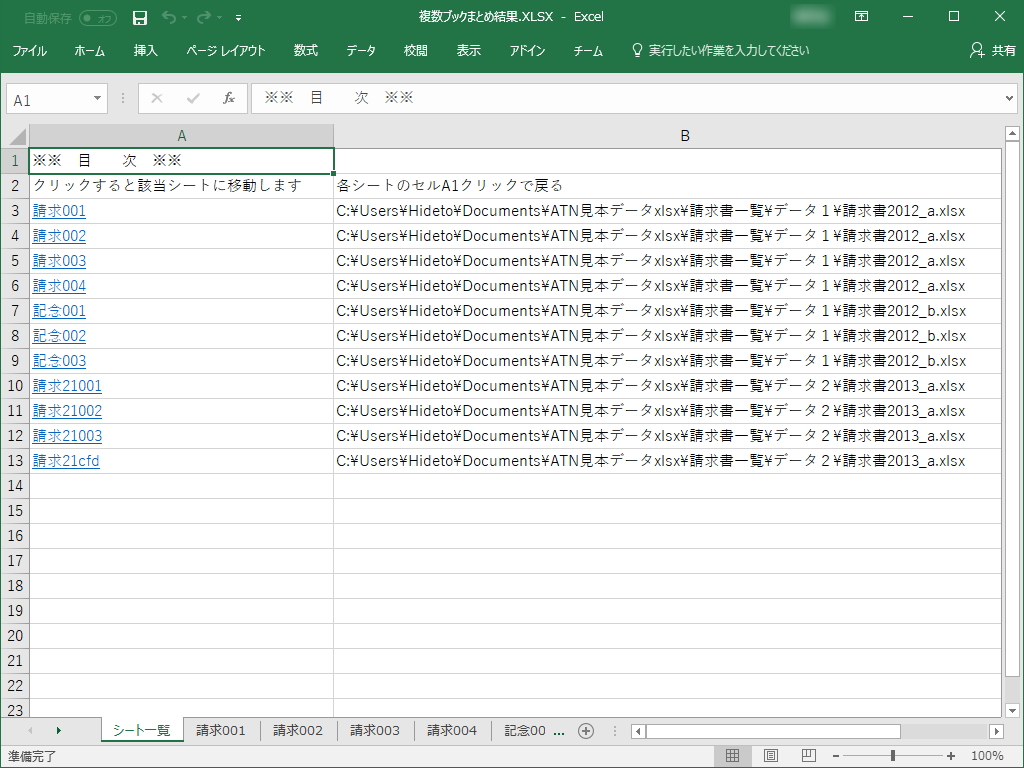Click the Ribbon Display Options icon
This screenshot has width=1024, height=768.
(861, 17)
